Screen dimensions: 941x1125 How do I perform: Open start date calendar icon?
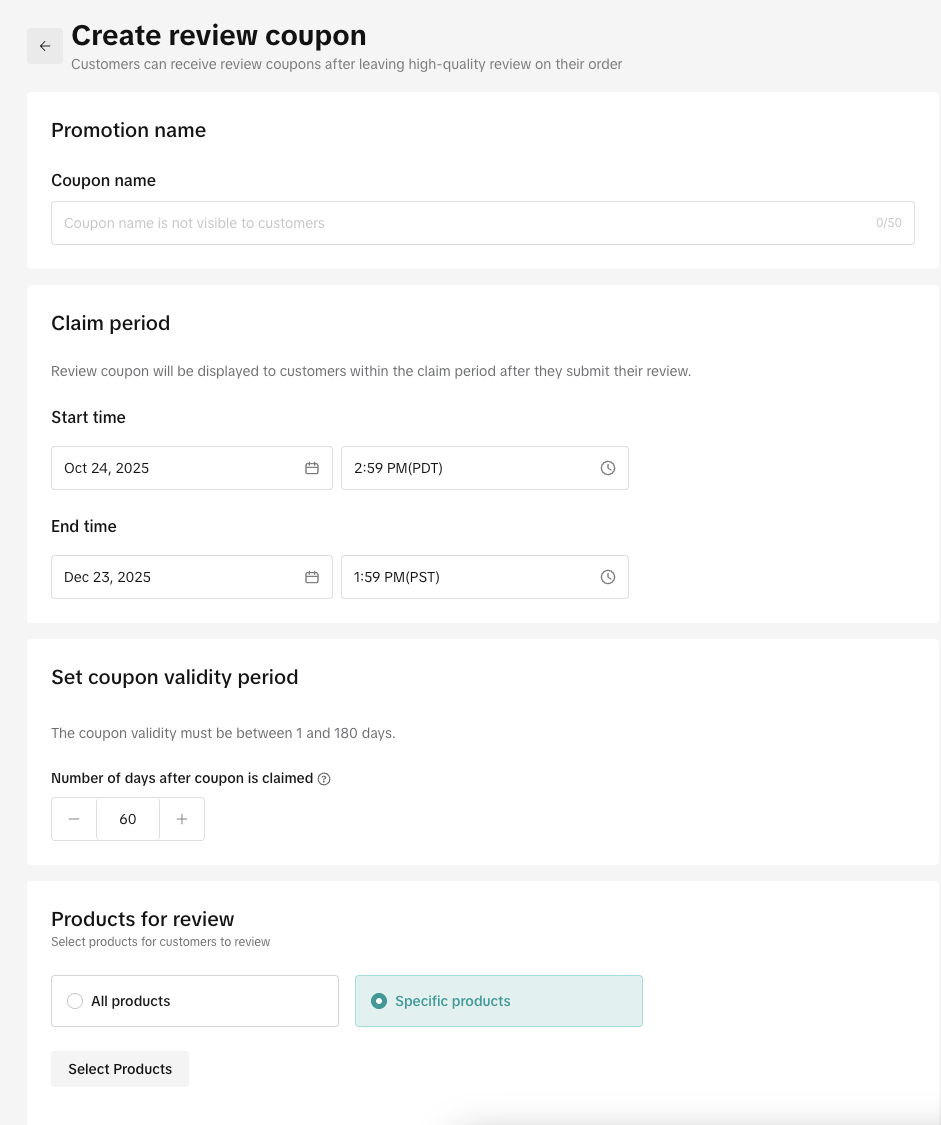click(x=312, y=468)
